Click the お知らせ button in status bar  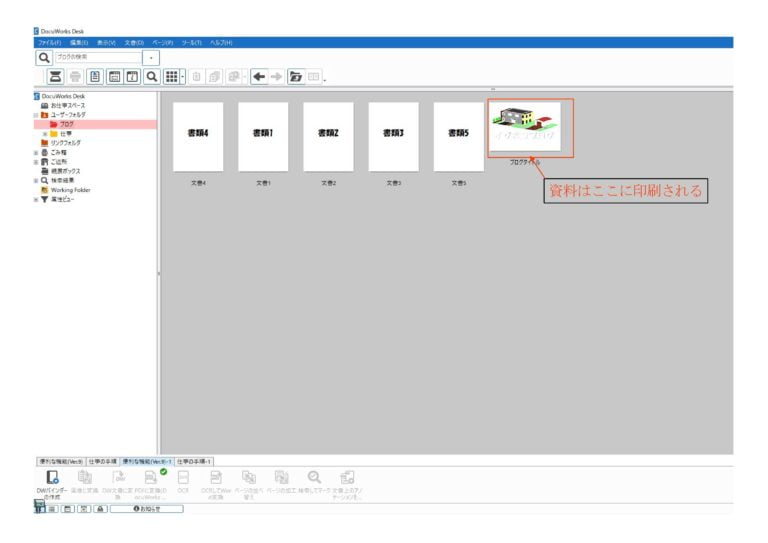pos(146,509)
